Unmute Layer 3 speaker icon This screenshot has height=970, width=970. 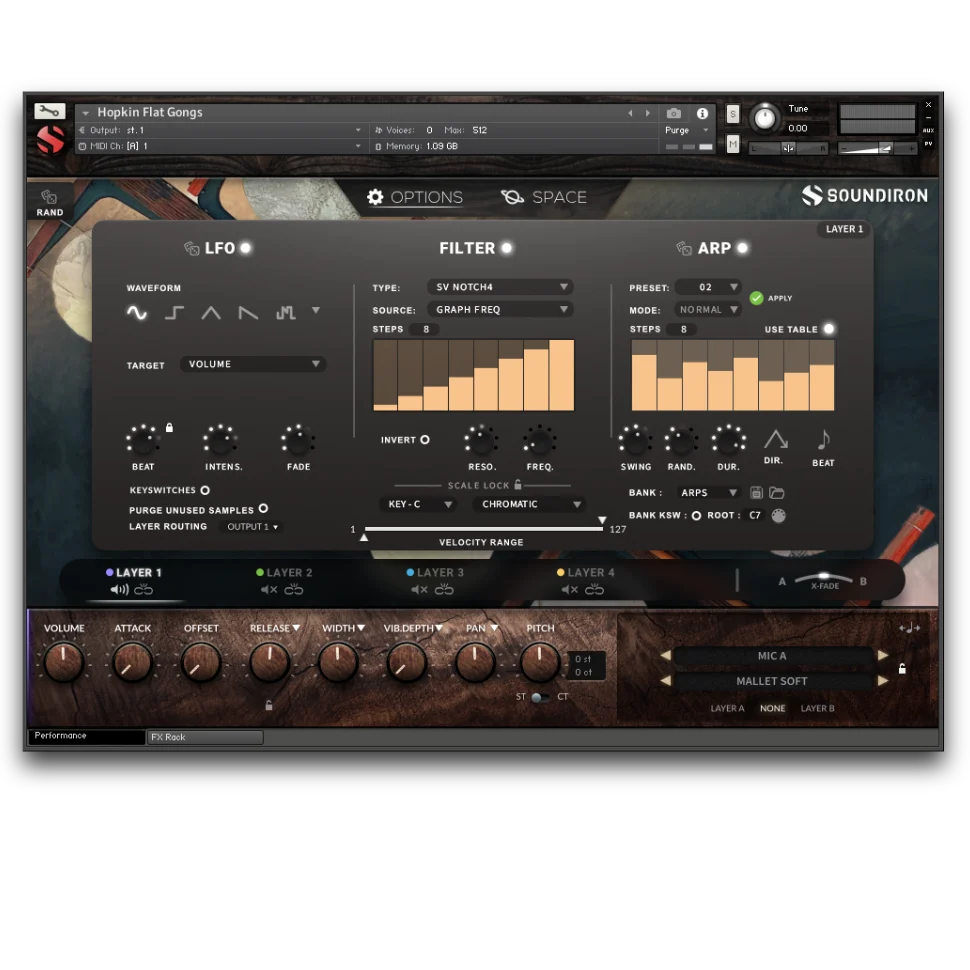click(419, 590)
